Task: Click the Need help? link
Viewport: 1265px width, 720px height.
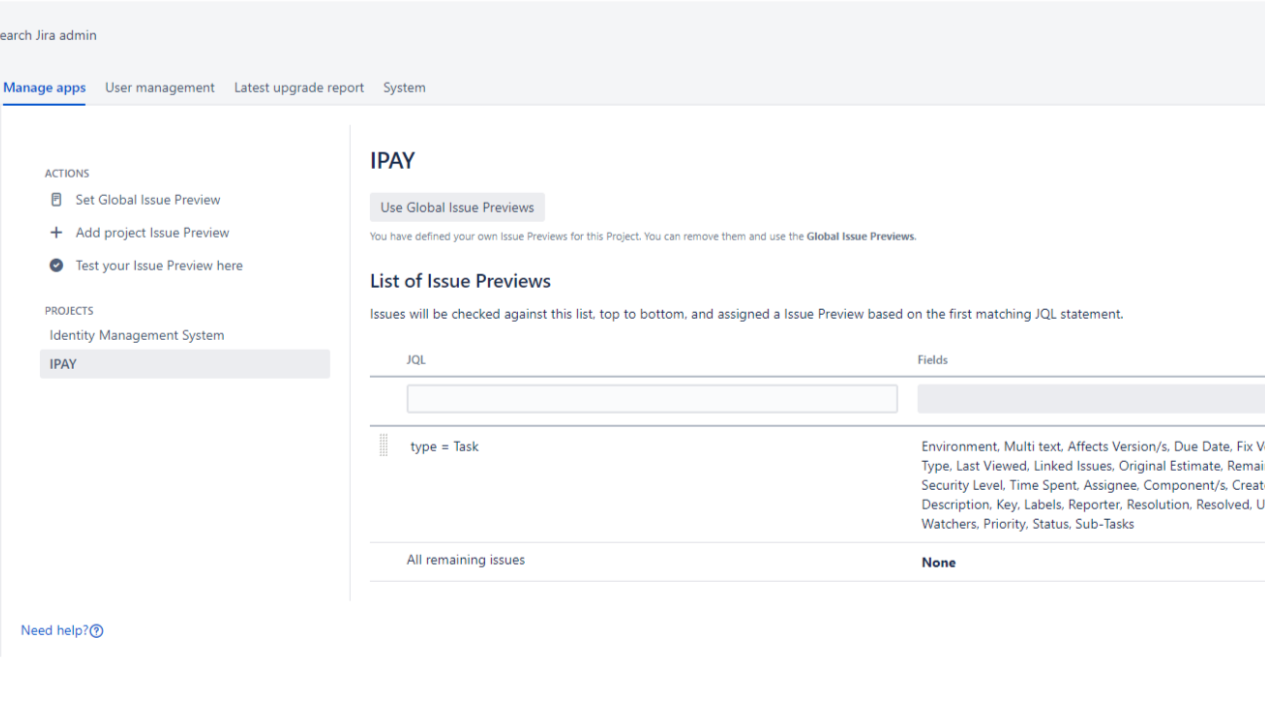Action: point(54,631)
